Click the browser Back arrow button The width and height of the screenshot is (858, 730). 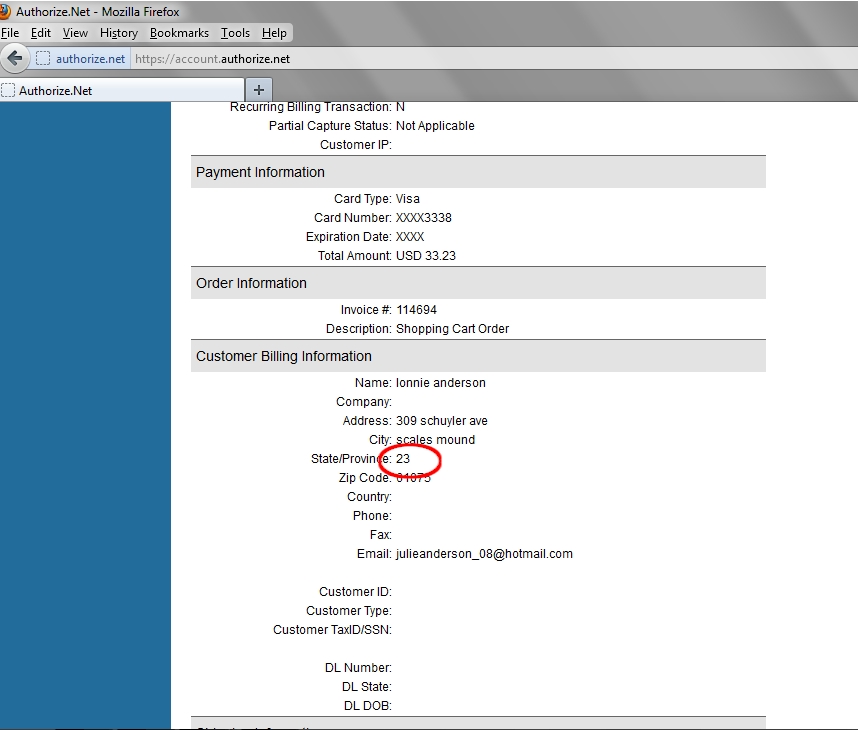pos(15,58)
